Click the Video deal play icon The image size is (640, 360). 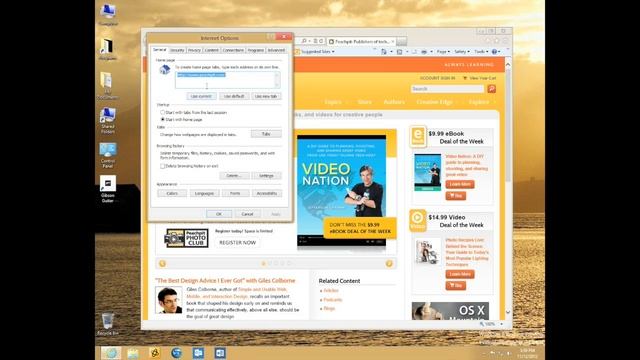(x=418, y=220)
